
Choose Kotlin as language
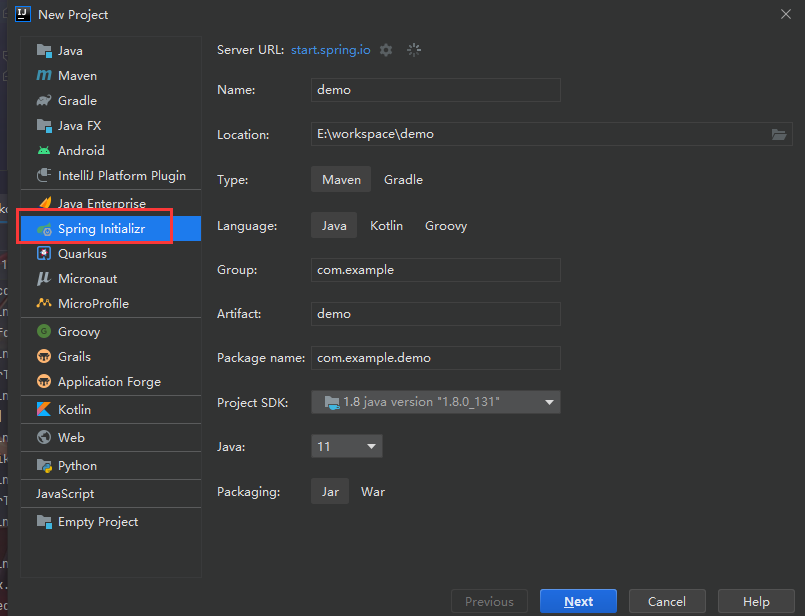click(386, 226)
